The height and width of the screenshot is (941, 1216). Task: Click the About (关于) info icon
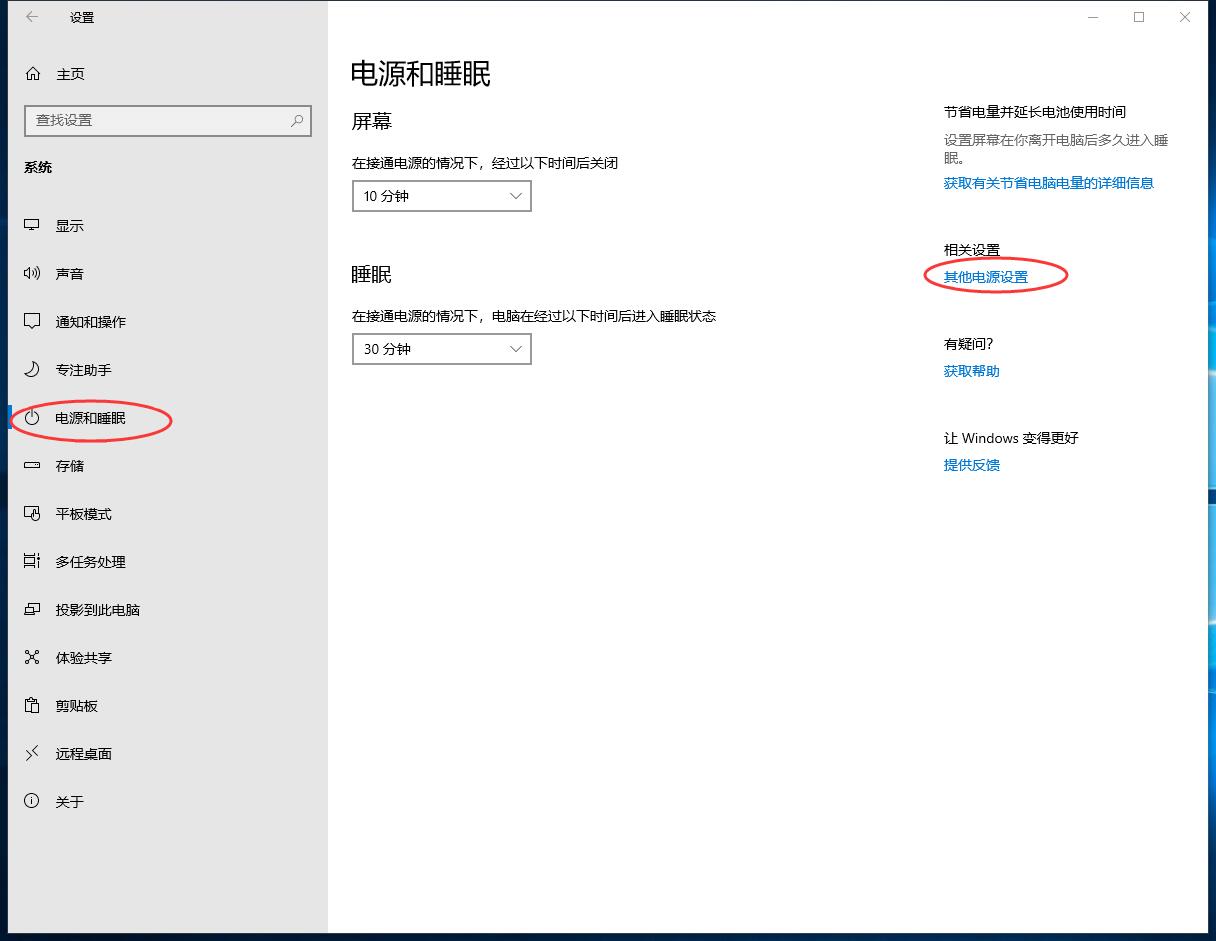(32, 802)
